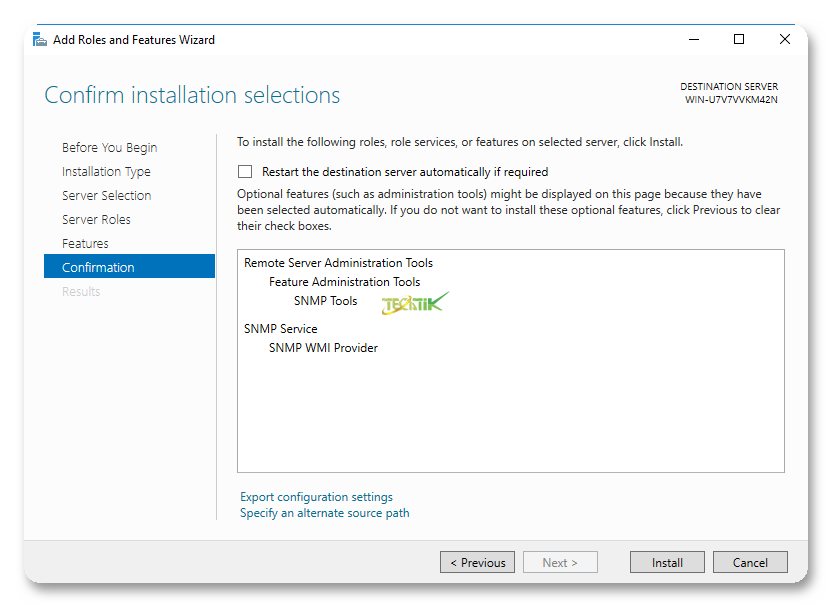Click SNMP Tools in the list

[x=325, y=301]
